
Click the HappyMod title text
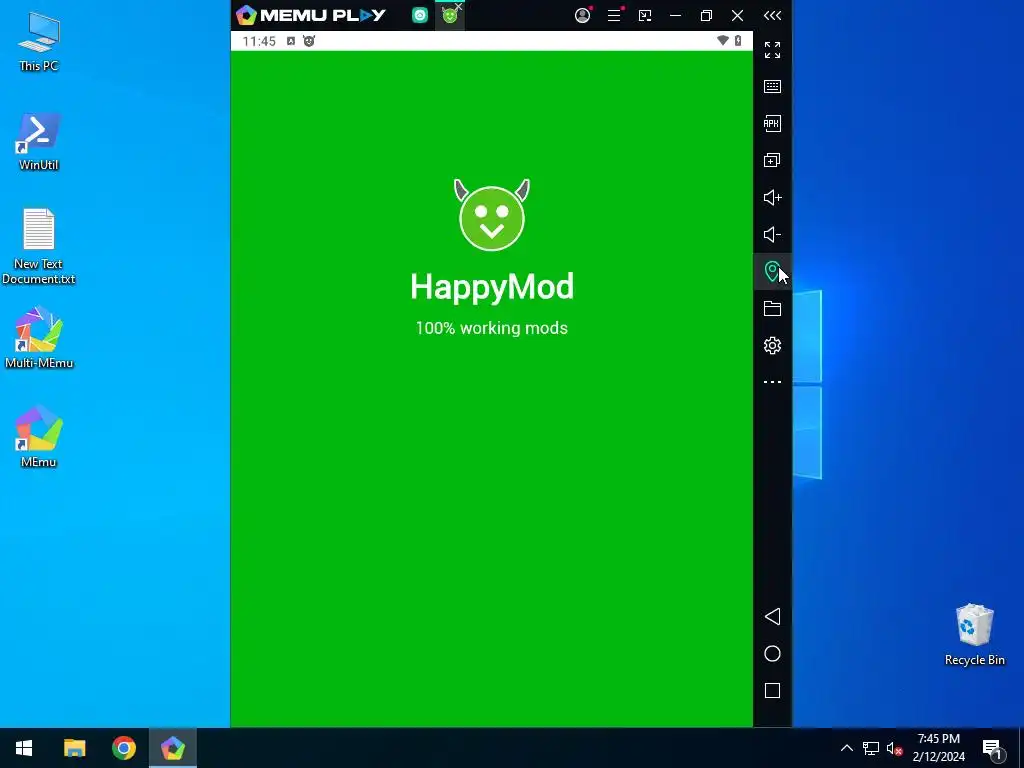pos(492,287)
